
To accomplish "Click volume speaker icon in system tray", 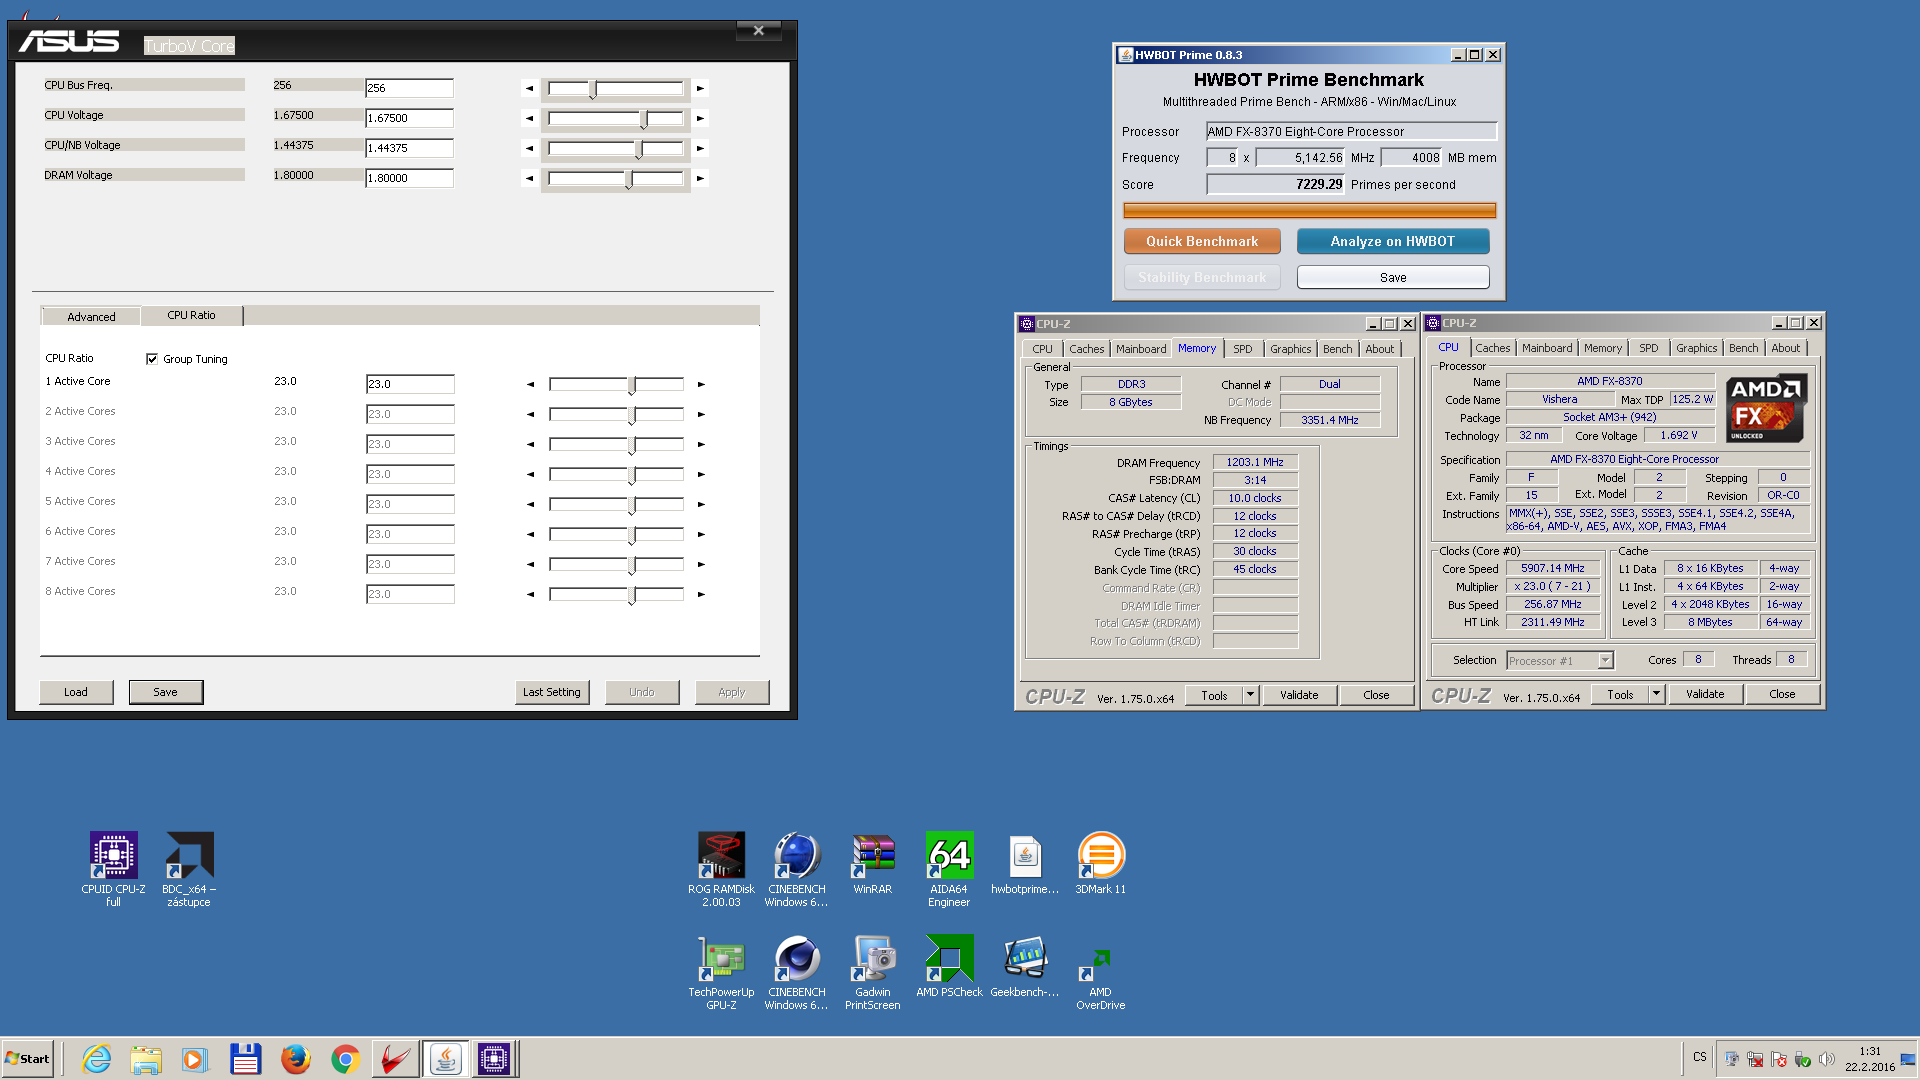I will (x=1826, y=1059).
